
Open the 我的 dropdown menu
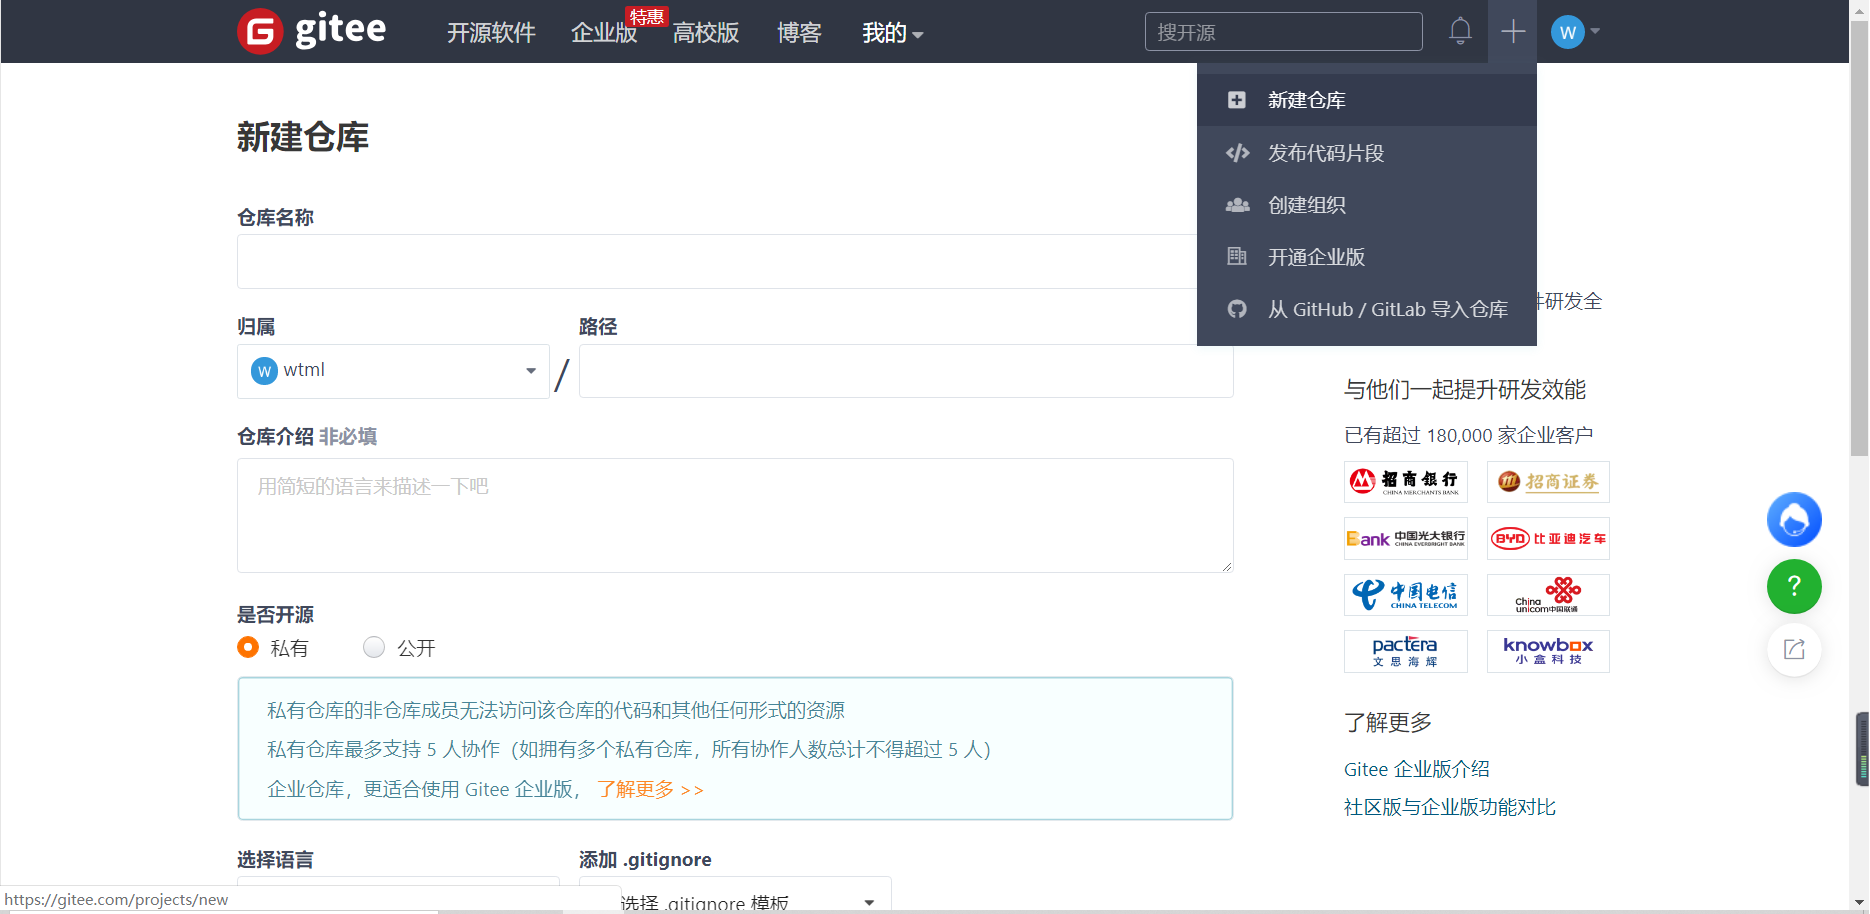[x=892, y=33]
